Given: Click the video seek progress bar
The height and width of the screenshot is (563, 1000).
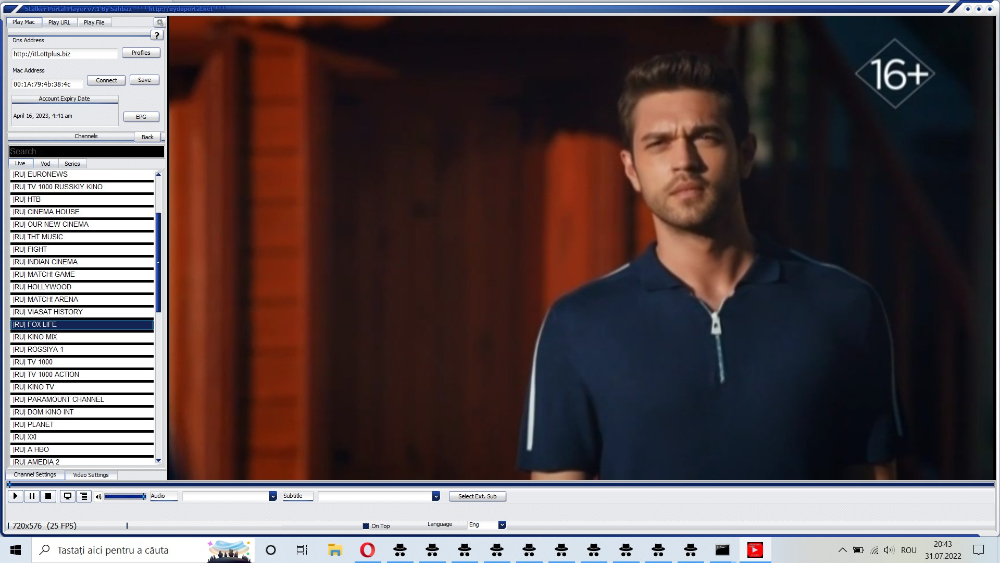Looking at the screenshot, I should point(501,485).
